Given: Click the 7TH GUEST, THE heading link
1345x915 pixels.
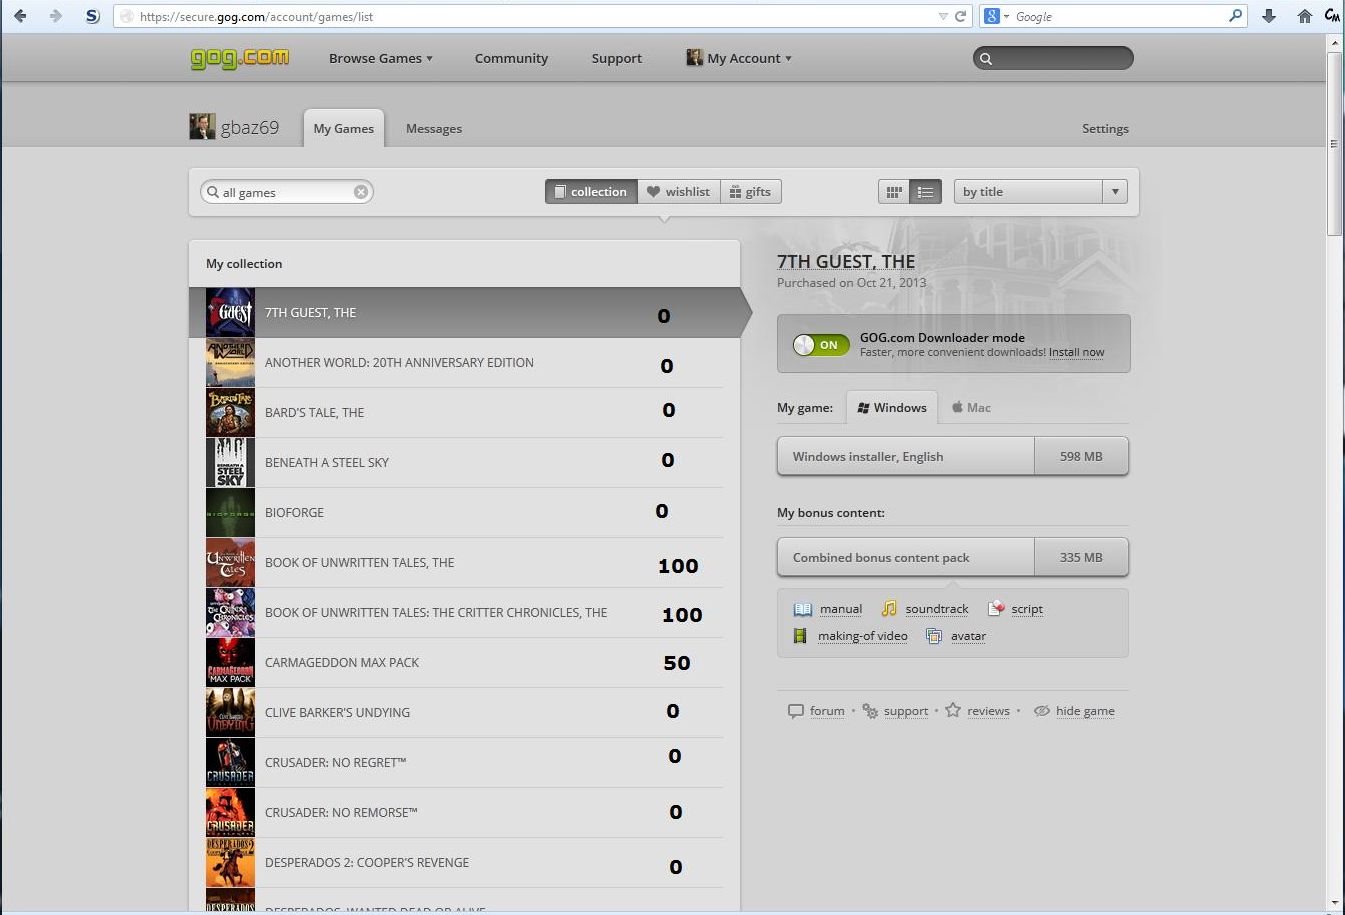Looking at the screenshot, I should (x=846, y=261).
